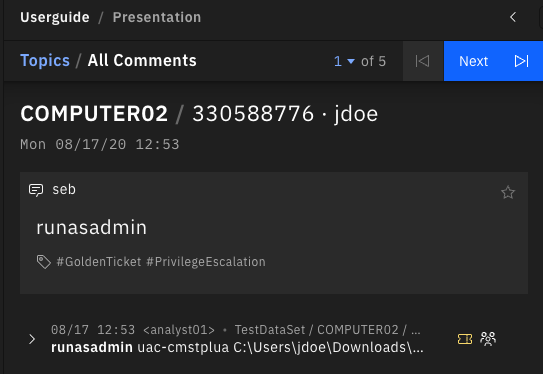Open the Topics breadcrumb link

point(45,61)
